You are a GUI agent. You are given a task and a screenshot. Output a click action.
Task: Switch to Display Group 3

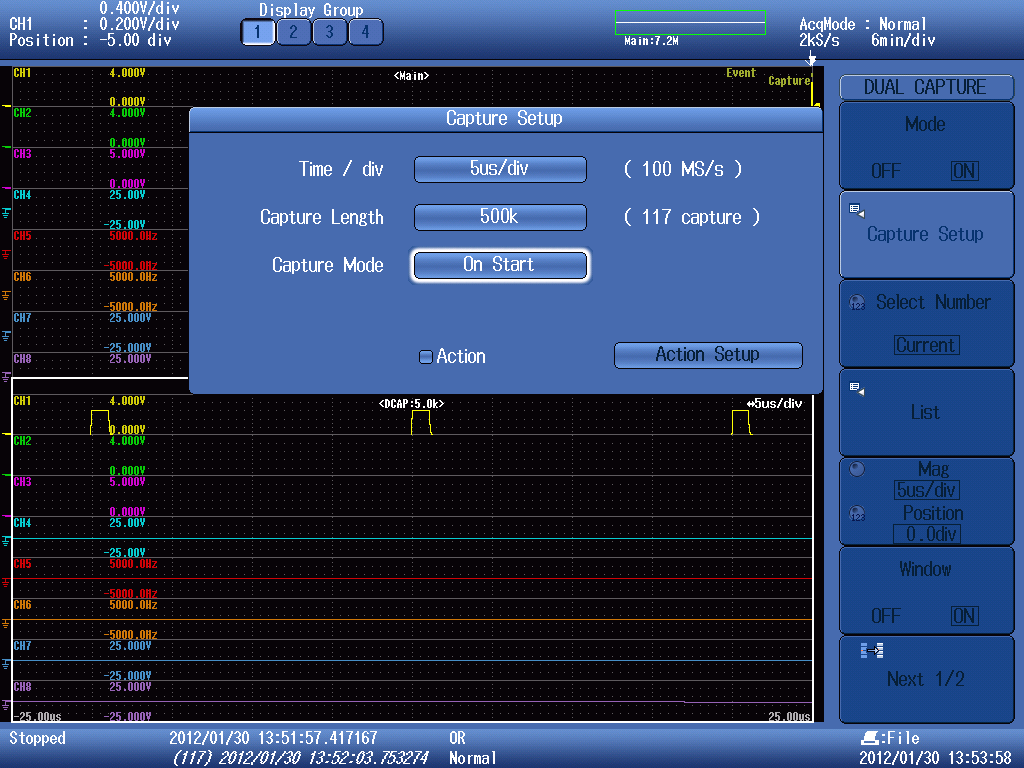pyautogui.click(x=329, y=32)
